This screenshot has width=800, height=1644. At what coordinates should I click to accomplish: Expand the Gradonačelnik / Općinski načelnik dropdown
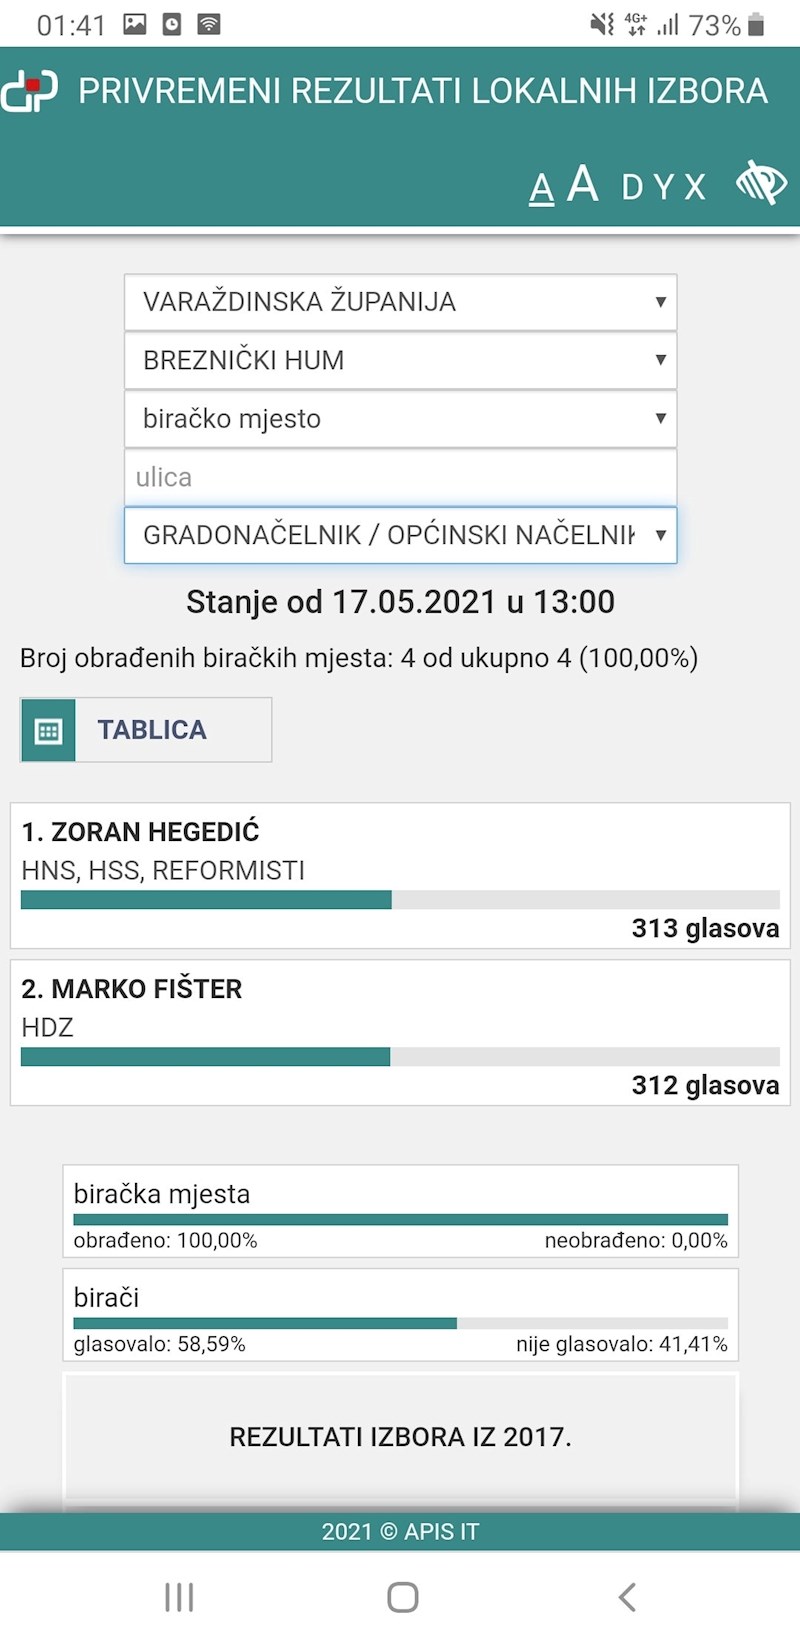[400, 535]
